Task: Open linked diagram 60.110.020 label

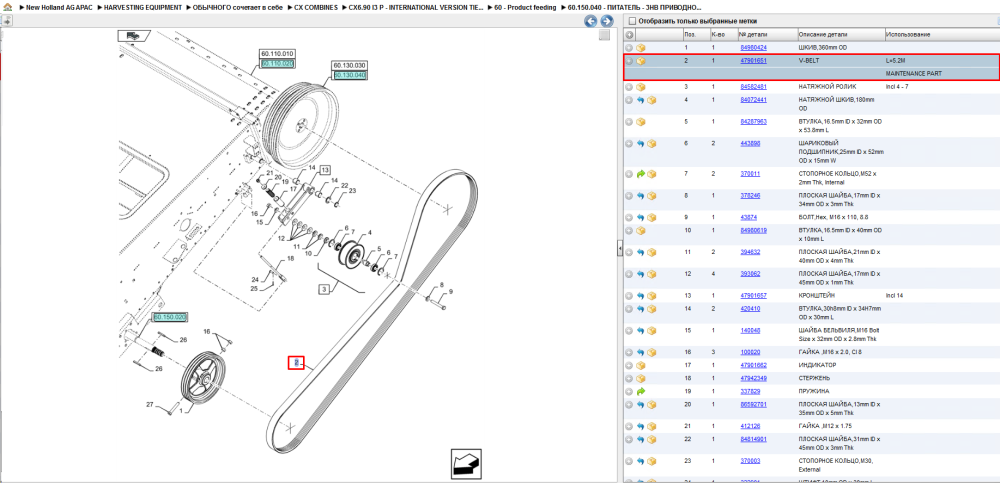Action: [x=277, y=64]
